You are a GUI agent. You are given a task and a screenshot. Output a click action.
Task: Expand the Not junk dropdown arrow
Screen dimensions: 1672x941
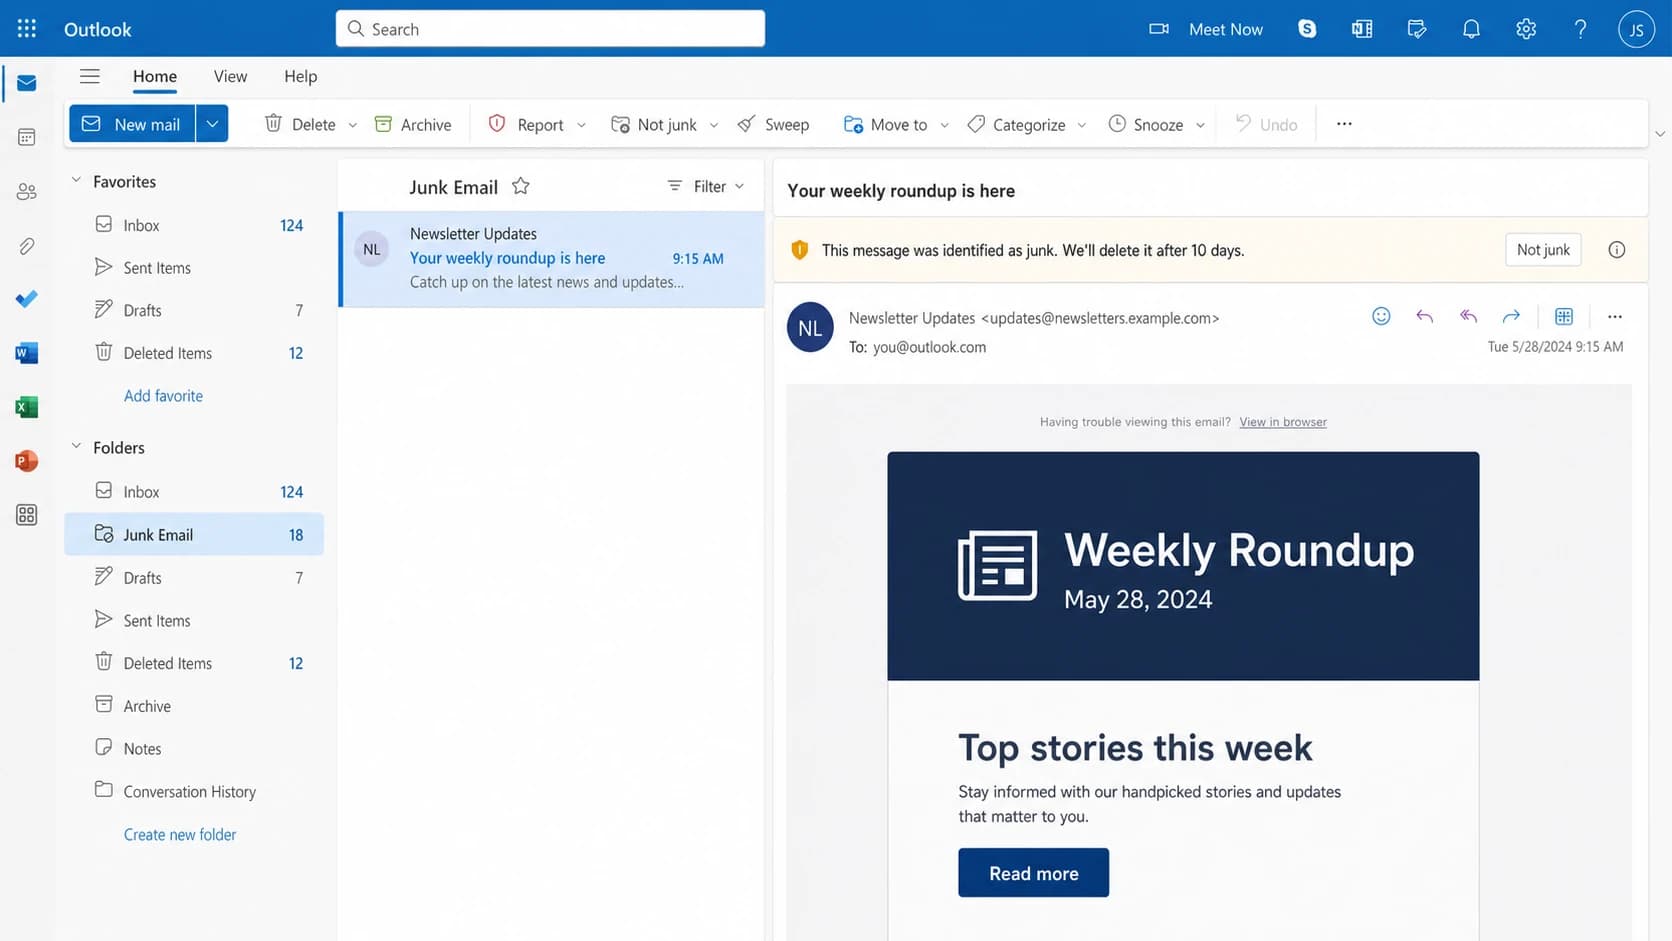coord(714,125)
